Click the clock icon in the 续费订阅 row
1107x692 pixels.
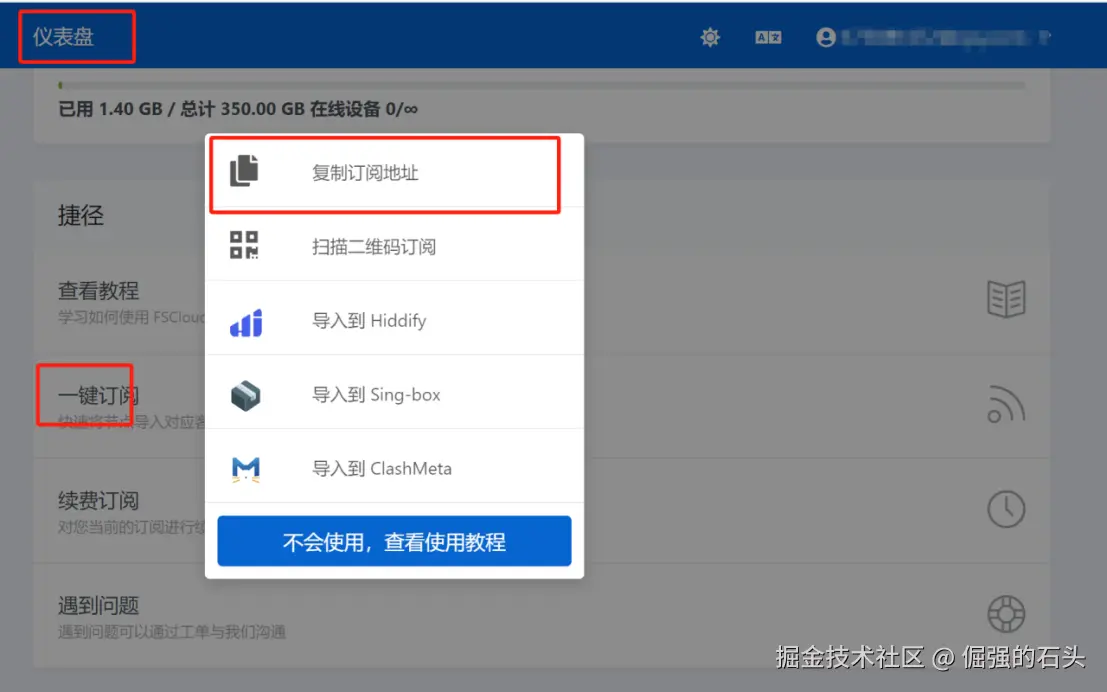click(1006, 508)
